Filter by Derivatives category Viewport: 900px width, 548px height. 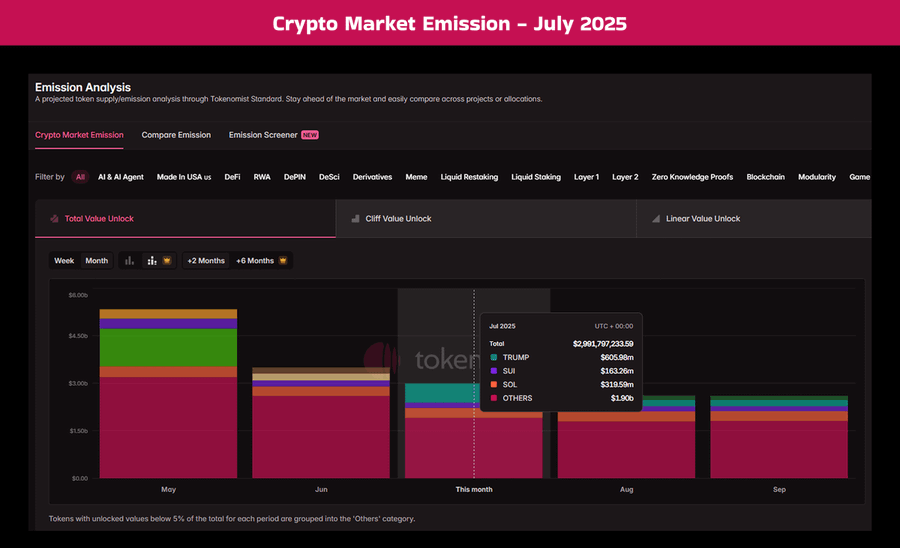[373, 177]
